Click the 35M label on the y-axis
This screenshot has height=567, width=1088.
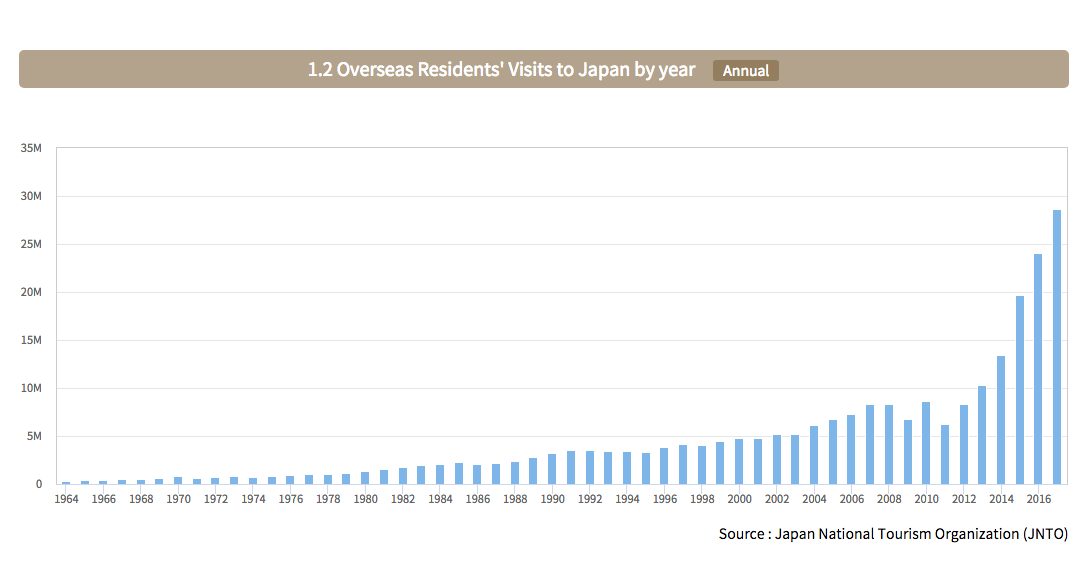pos(31,148)
